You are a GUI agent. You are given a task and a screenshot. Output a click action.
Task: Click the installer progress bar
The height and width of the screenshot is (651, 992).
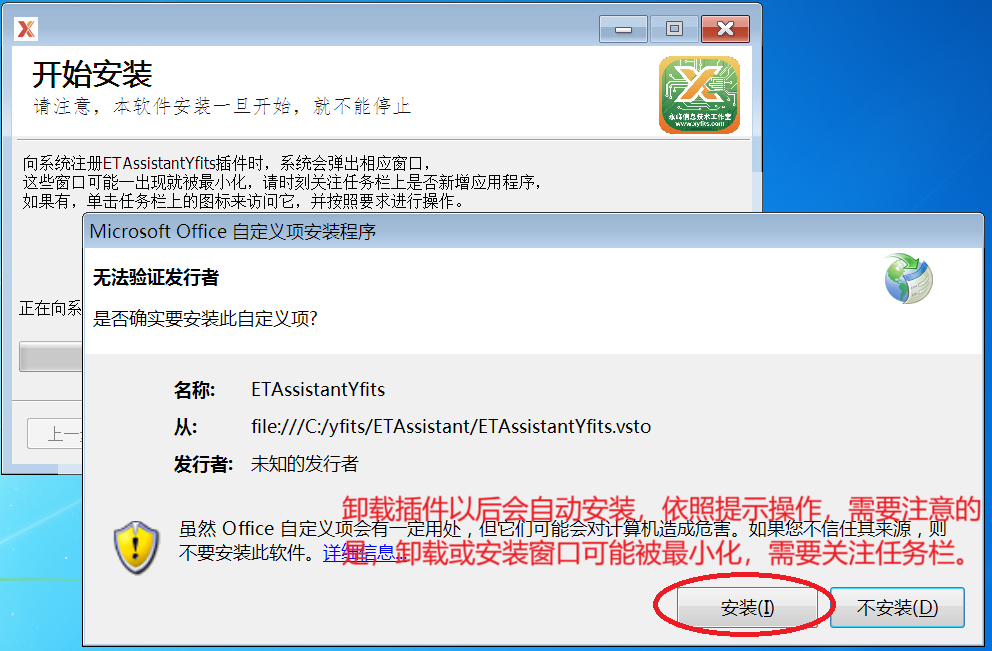[50, 357]
